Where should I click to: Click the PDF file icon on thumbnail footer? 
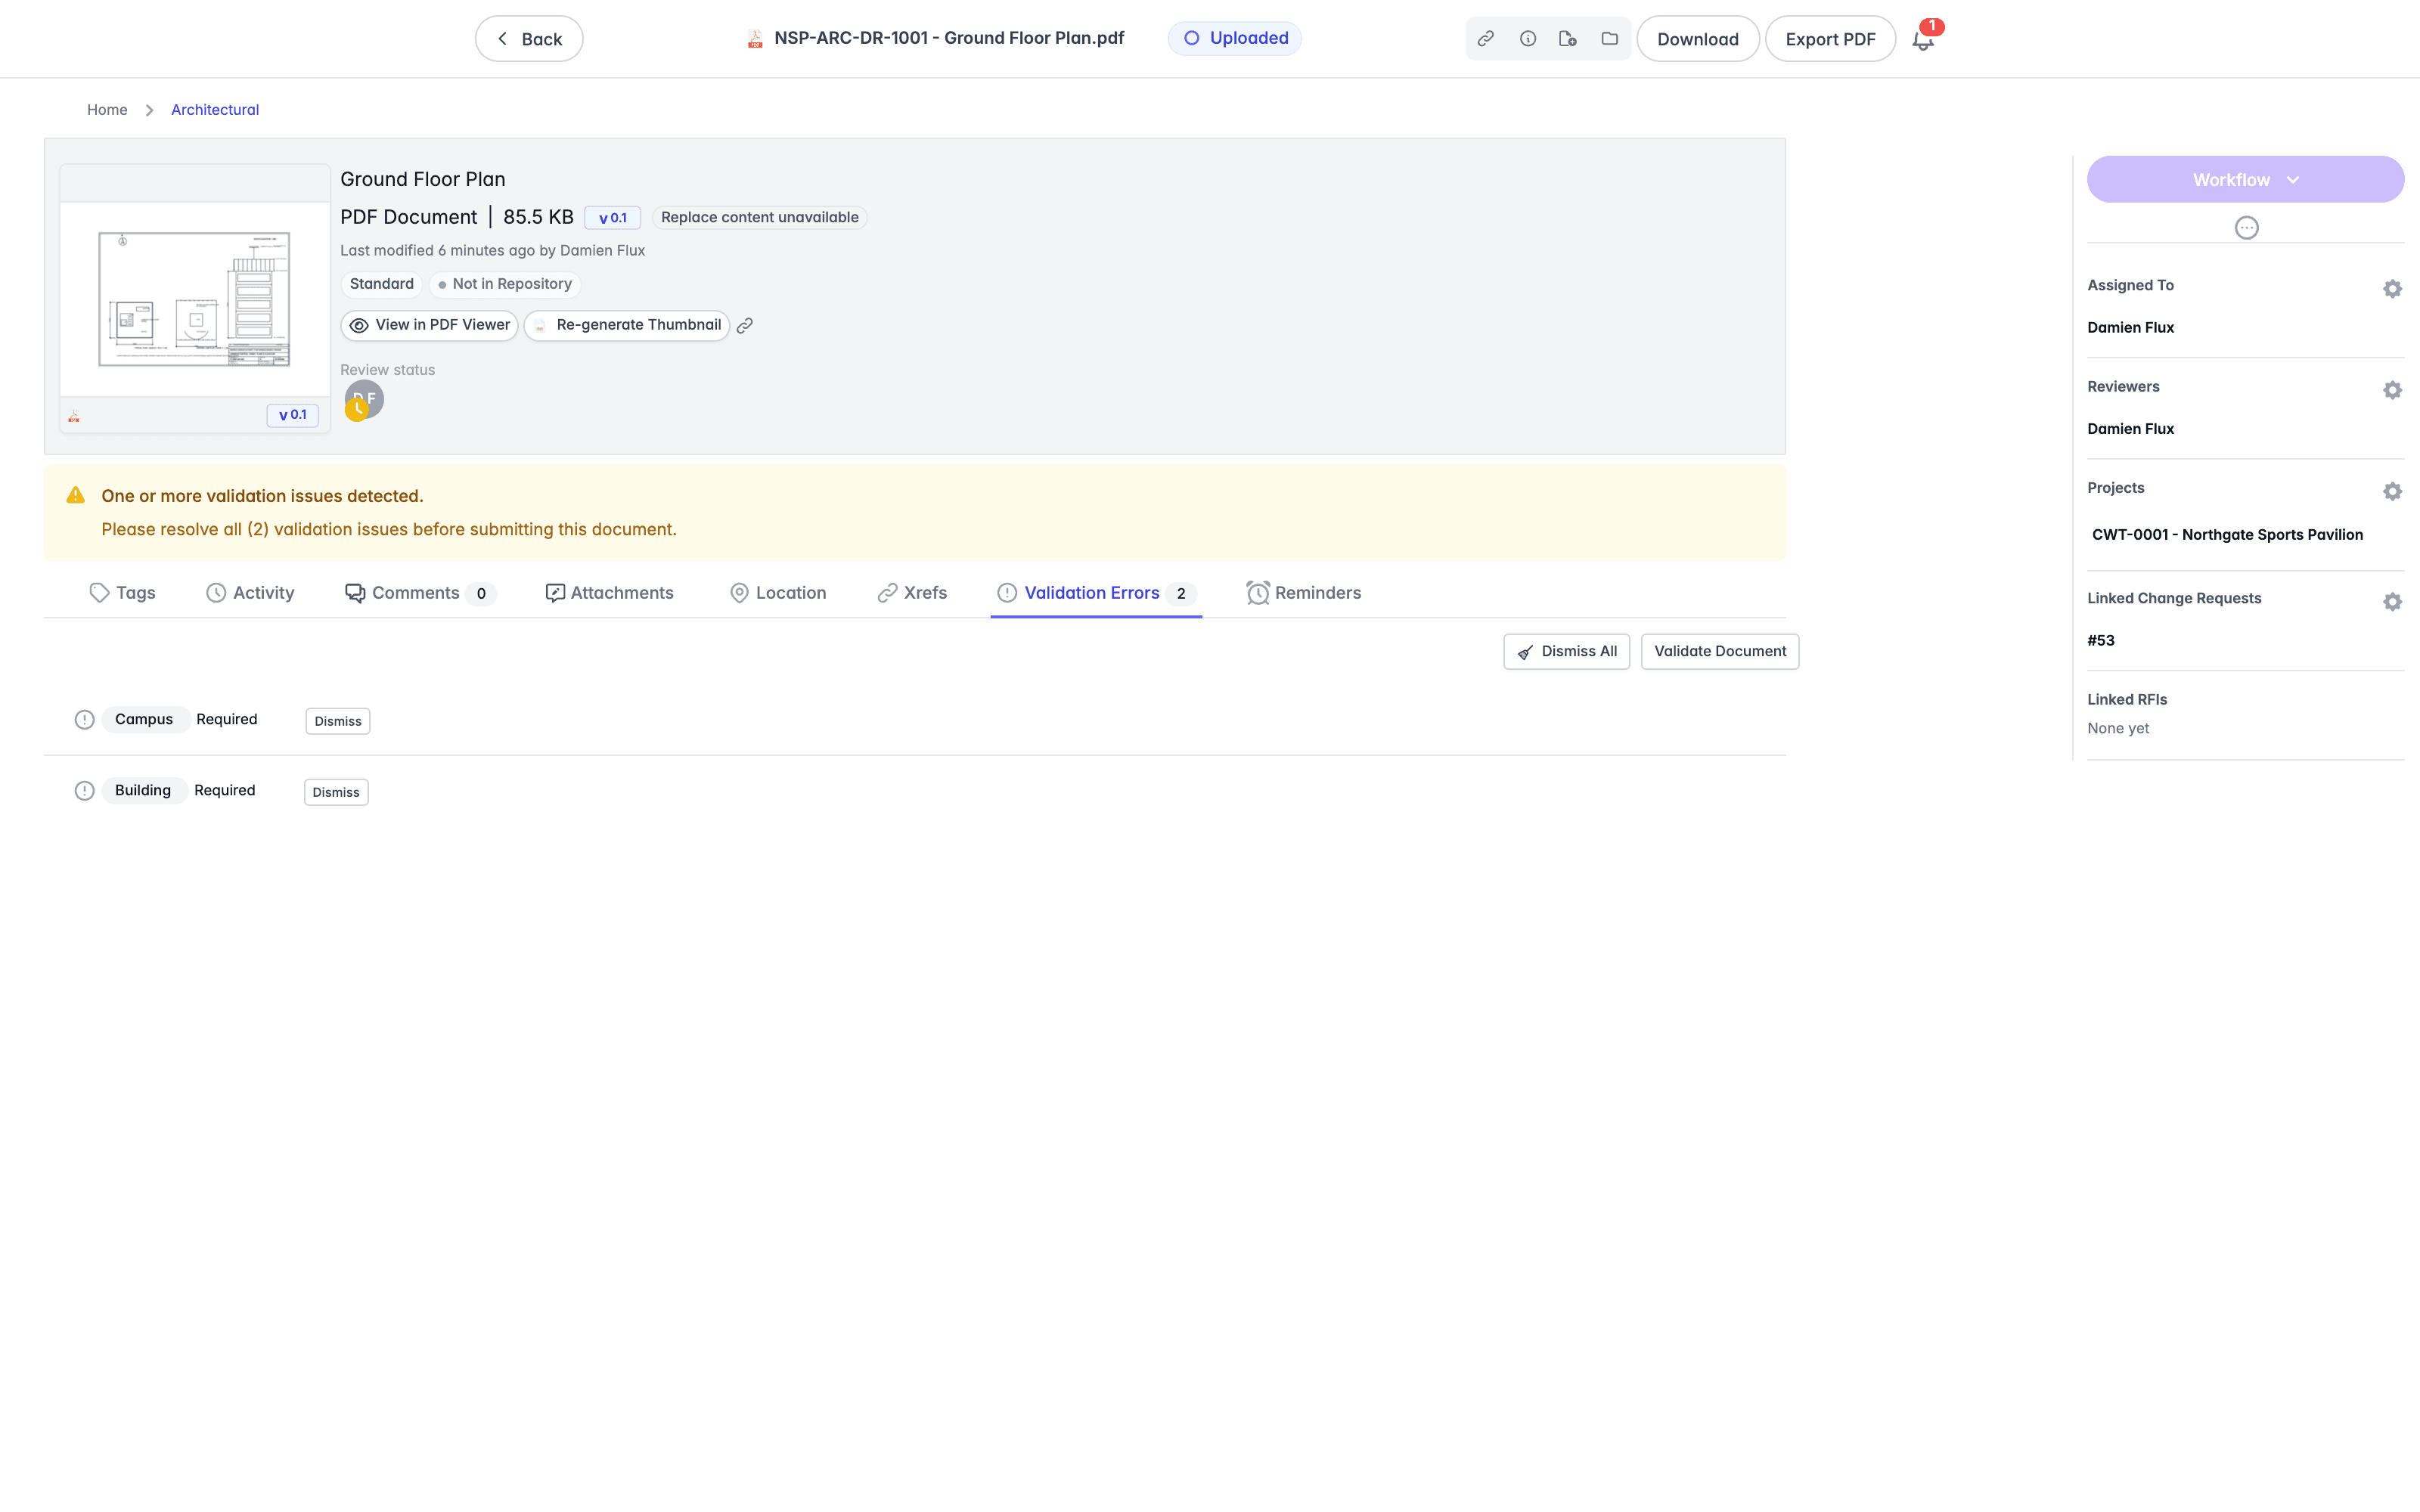[x=74, y=416]
